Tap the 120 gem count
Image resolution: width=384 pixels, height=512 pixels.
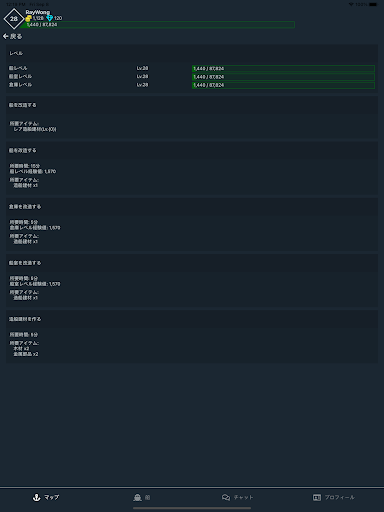(58, 18)
